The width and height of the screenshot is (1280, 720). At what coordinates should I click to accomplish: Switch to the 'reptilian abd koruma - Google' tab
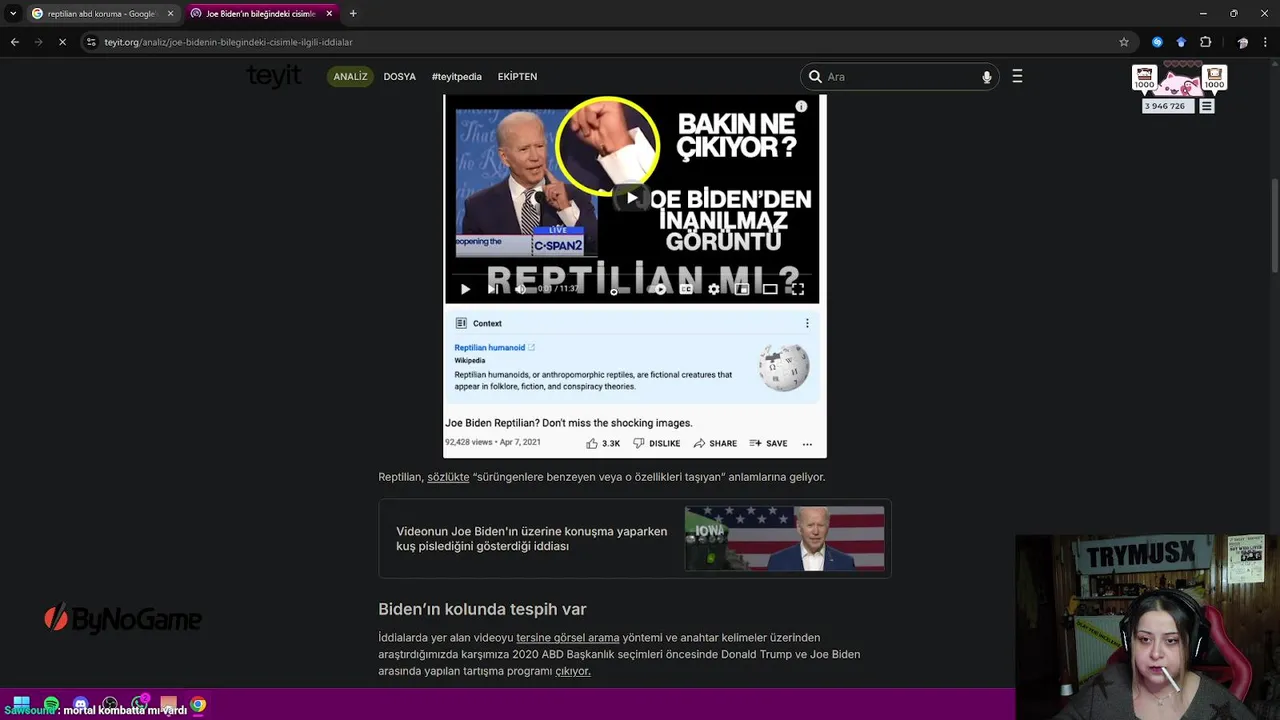click(102, 13)
